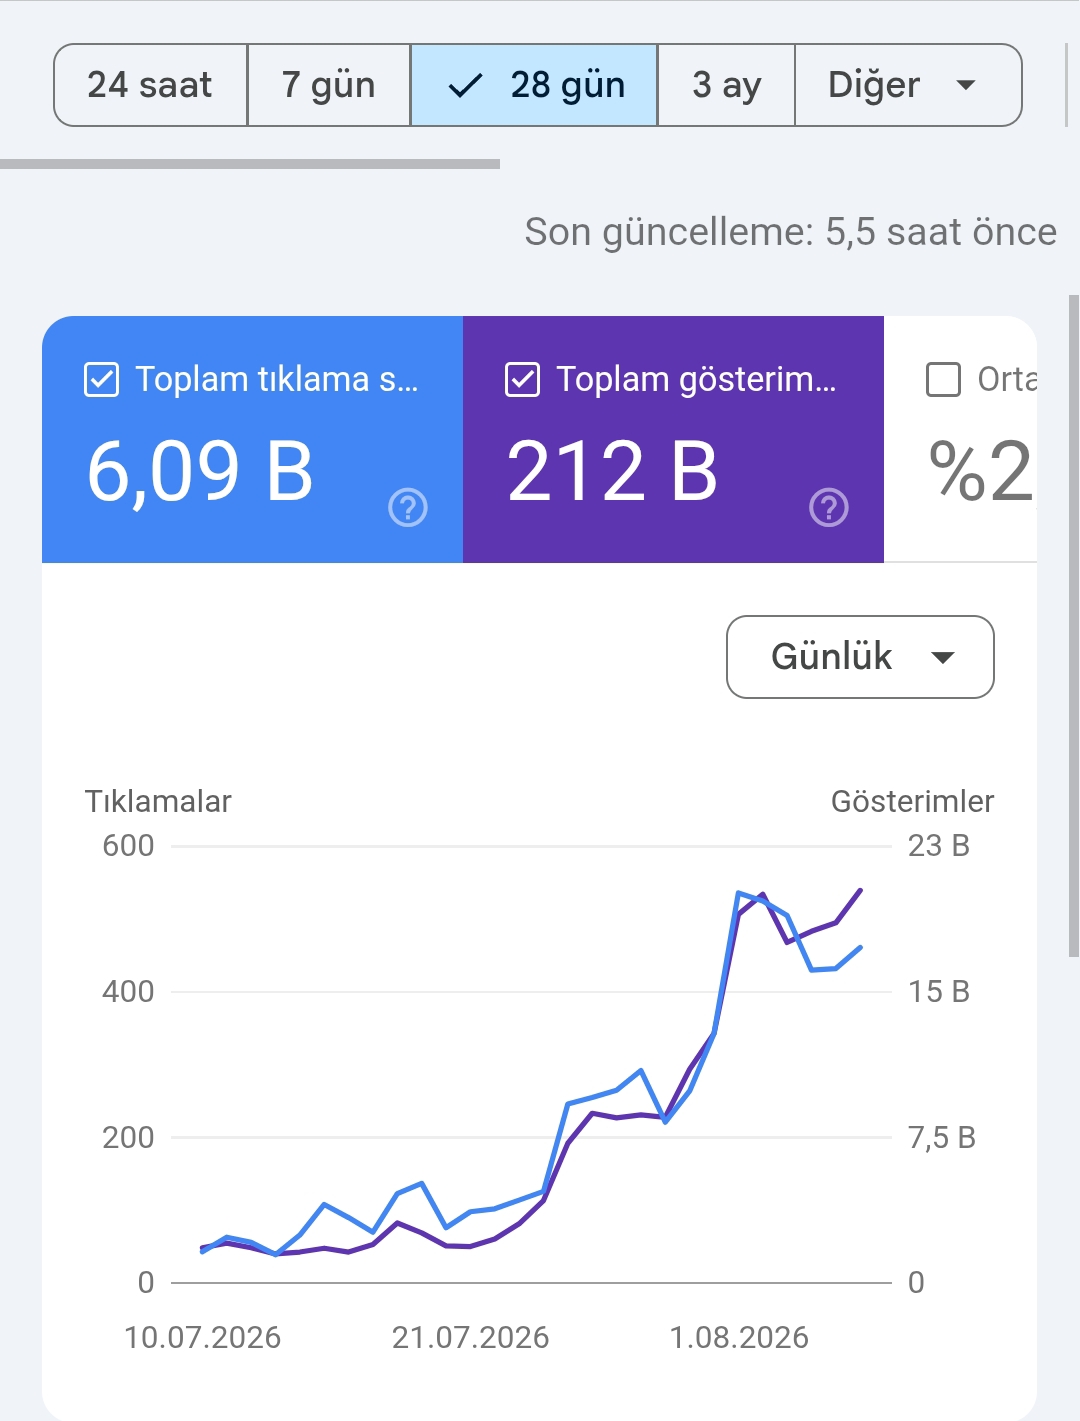Screen dimensions: 1080x1421
Task: Uncheck Toplam gösterim checkbox
Action: coord(523,380)
